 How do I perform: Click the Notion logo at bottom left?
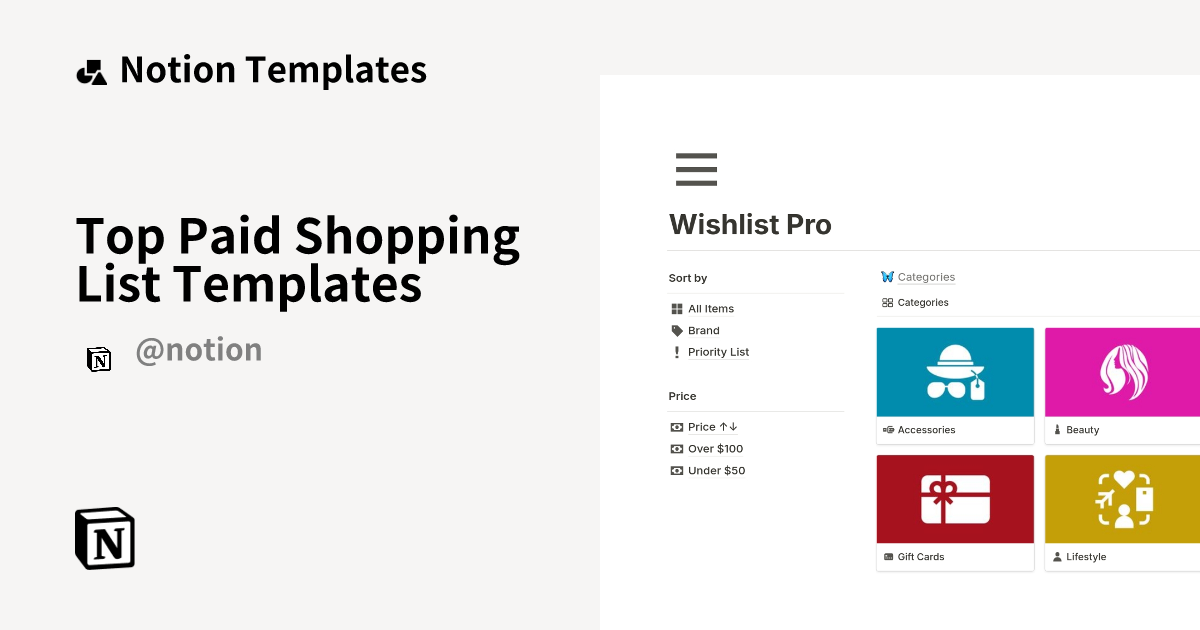click(103, 538)
